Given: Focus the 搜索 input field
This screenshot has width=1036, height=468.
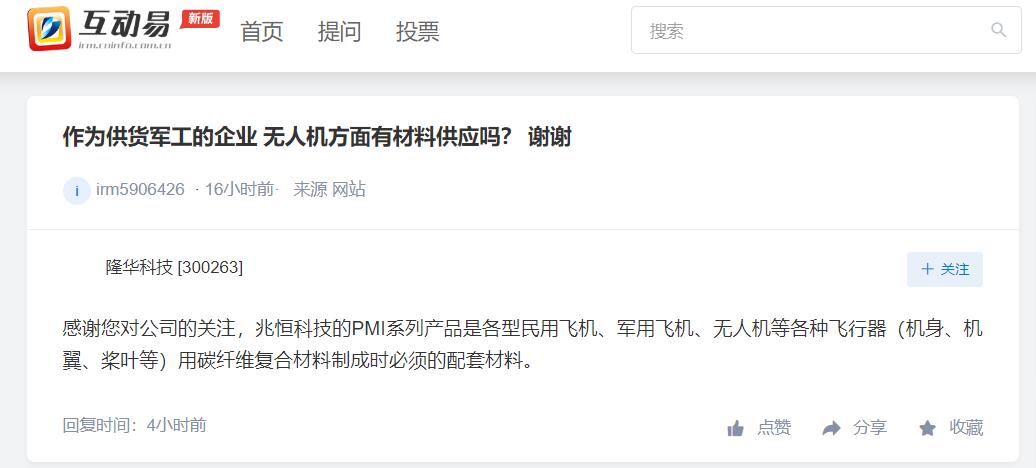Looking at the screenshot, I should pos(826,30).
